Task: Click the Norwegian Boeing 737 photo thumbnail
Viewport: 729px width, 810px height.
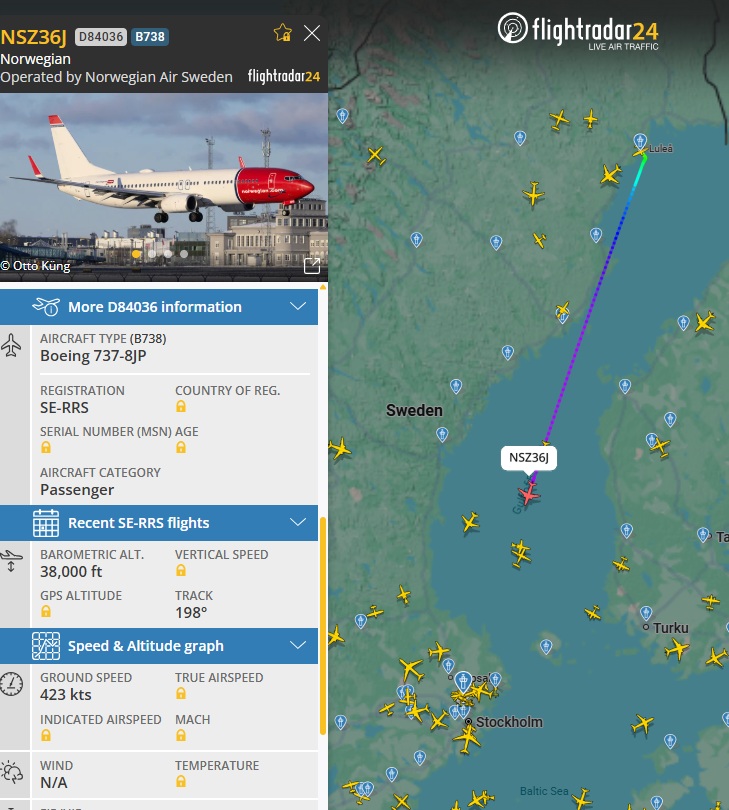Action: pos(164,187)
